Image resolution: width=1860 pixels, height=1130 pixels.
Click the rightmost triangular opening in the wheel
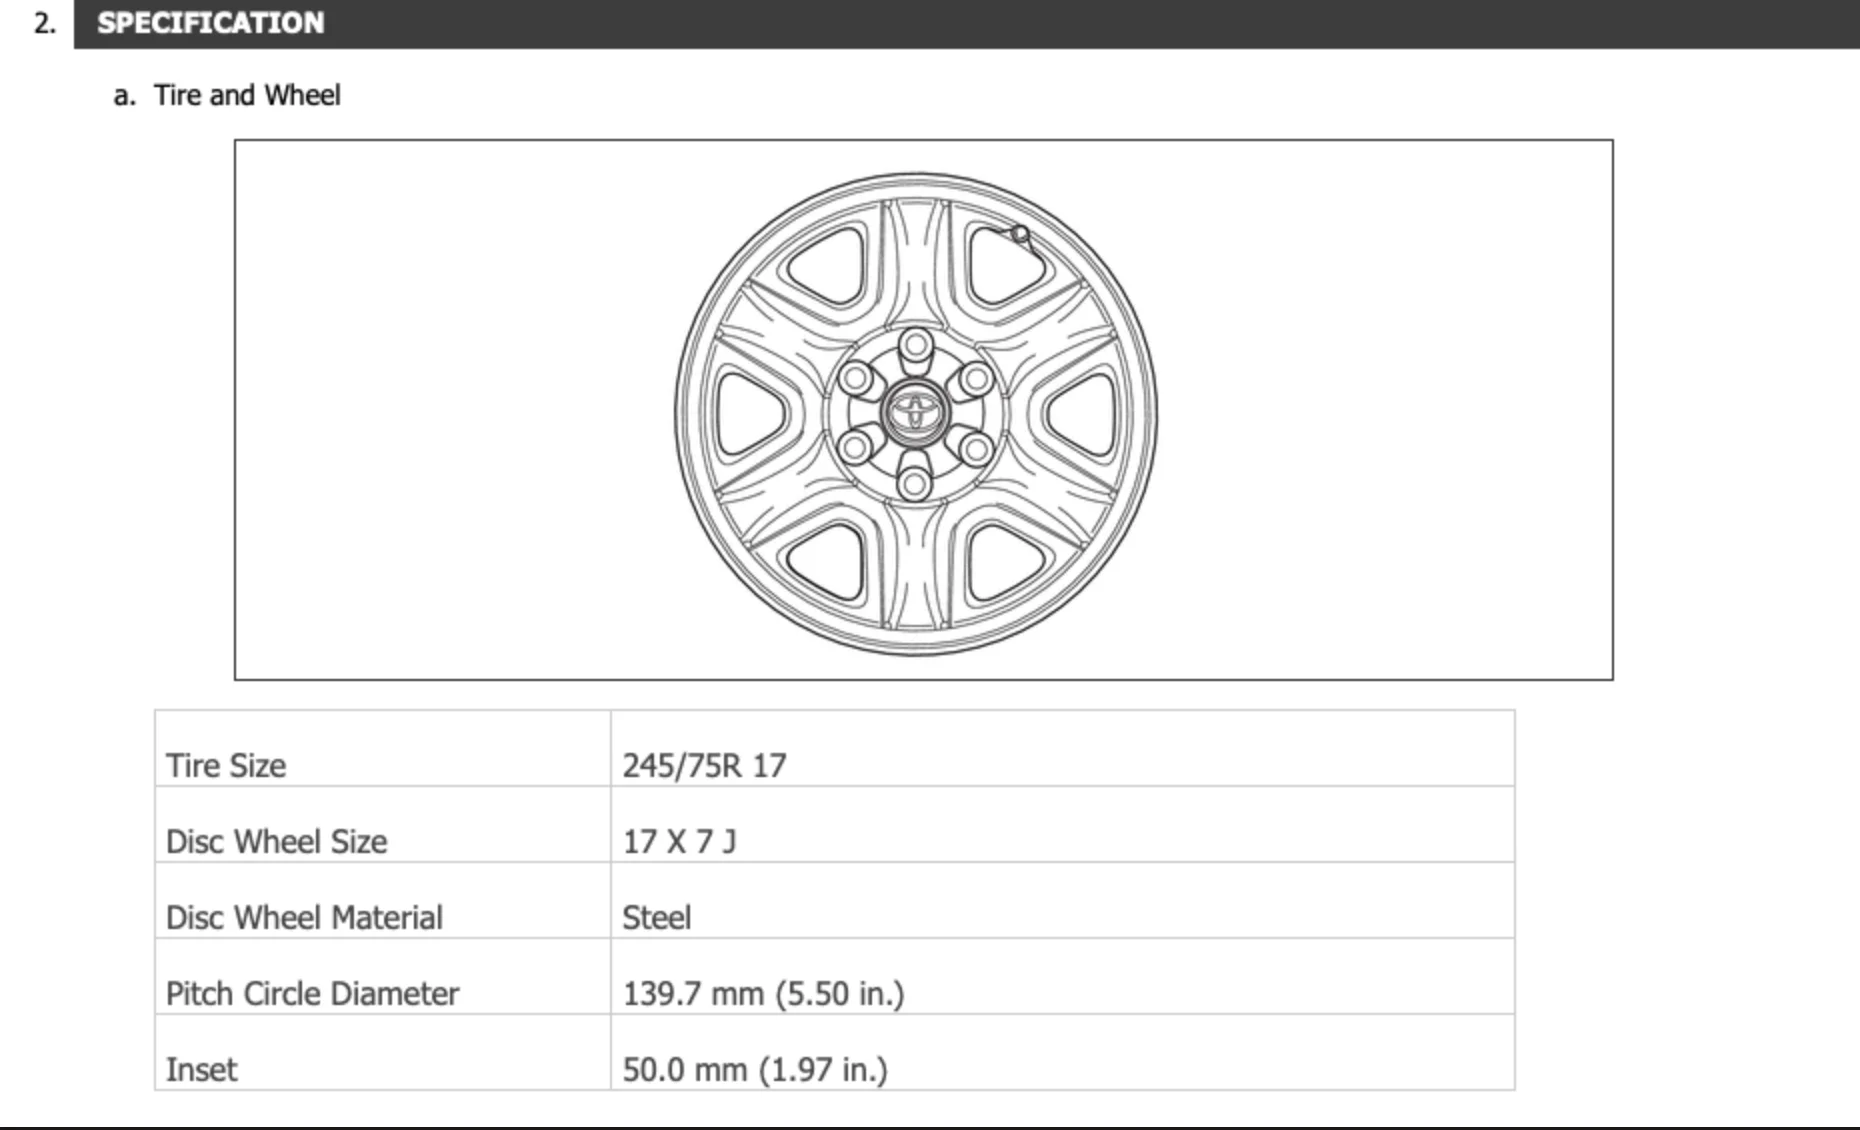(x=1082, y=414)
